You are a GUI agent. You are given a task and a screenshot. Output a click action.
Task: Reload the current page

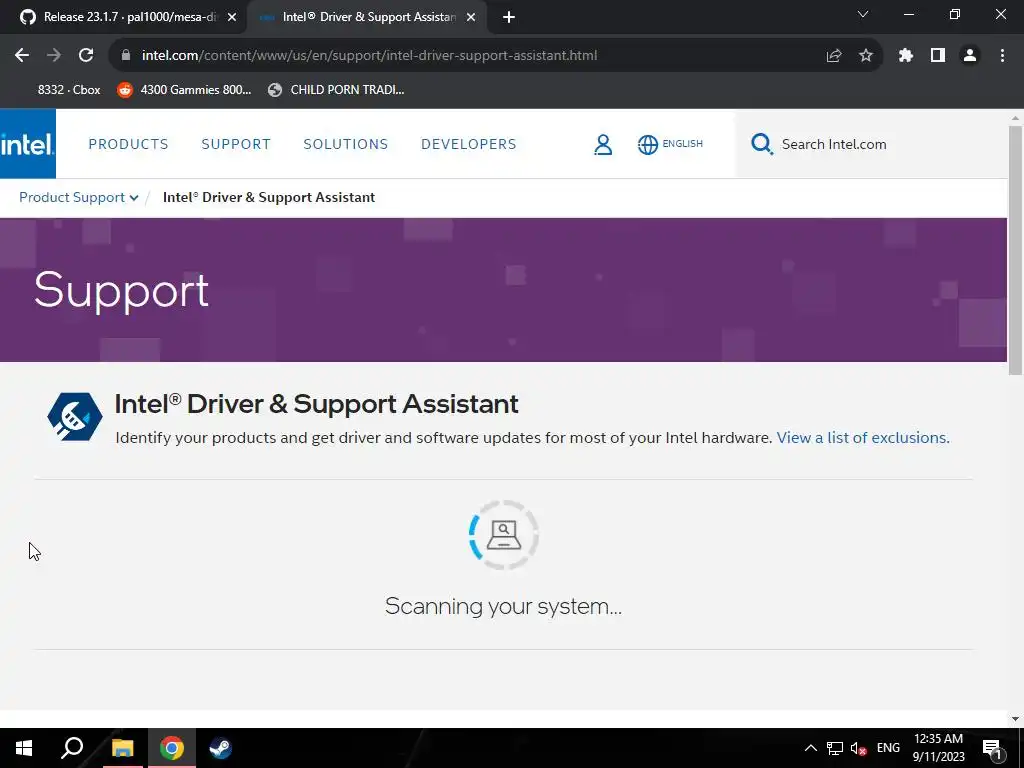pyautogui.click(x=86, y=56)
